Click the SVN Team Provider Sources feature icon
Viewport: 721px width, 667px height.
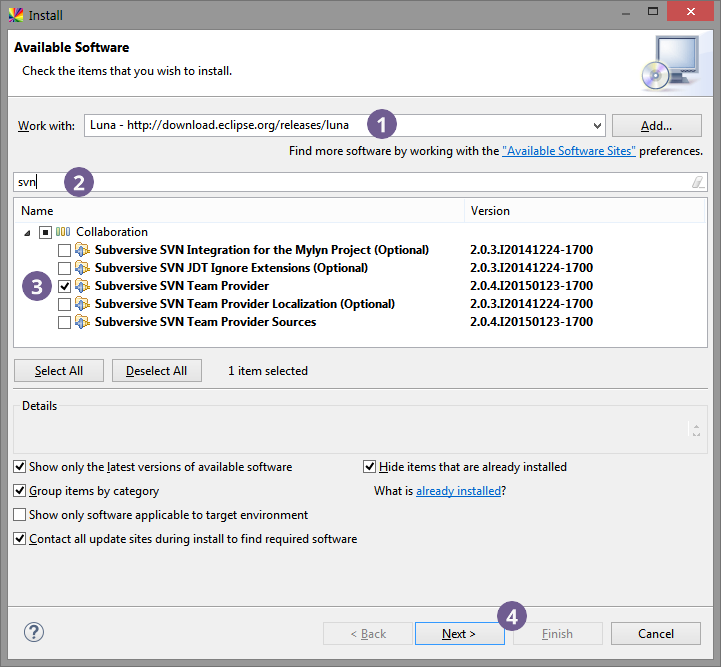pos(84,322)
